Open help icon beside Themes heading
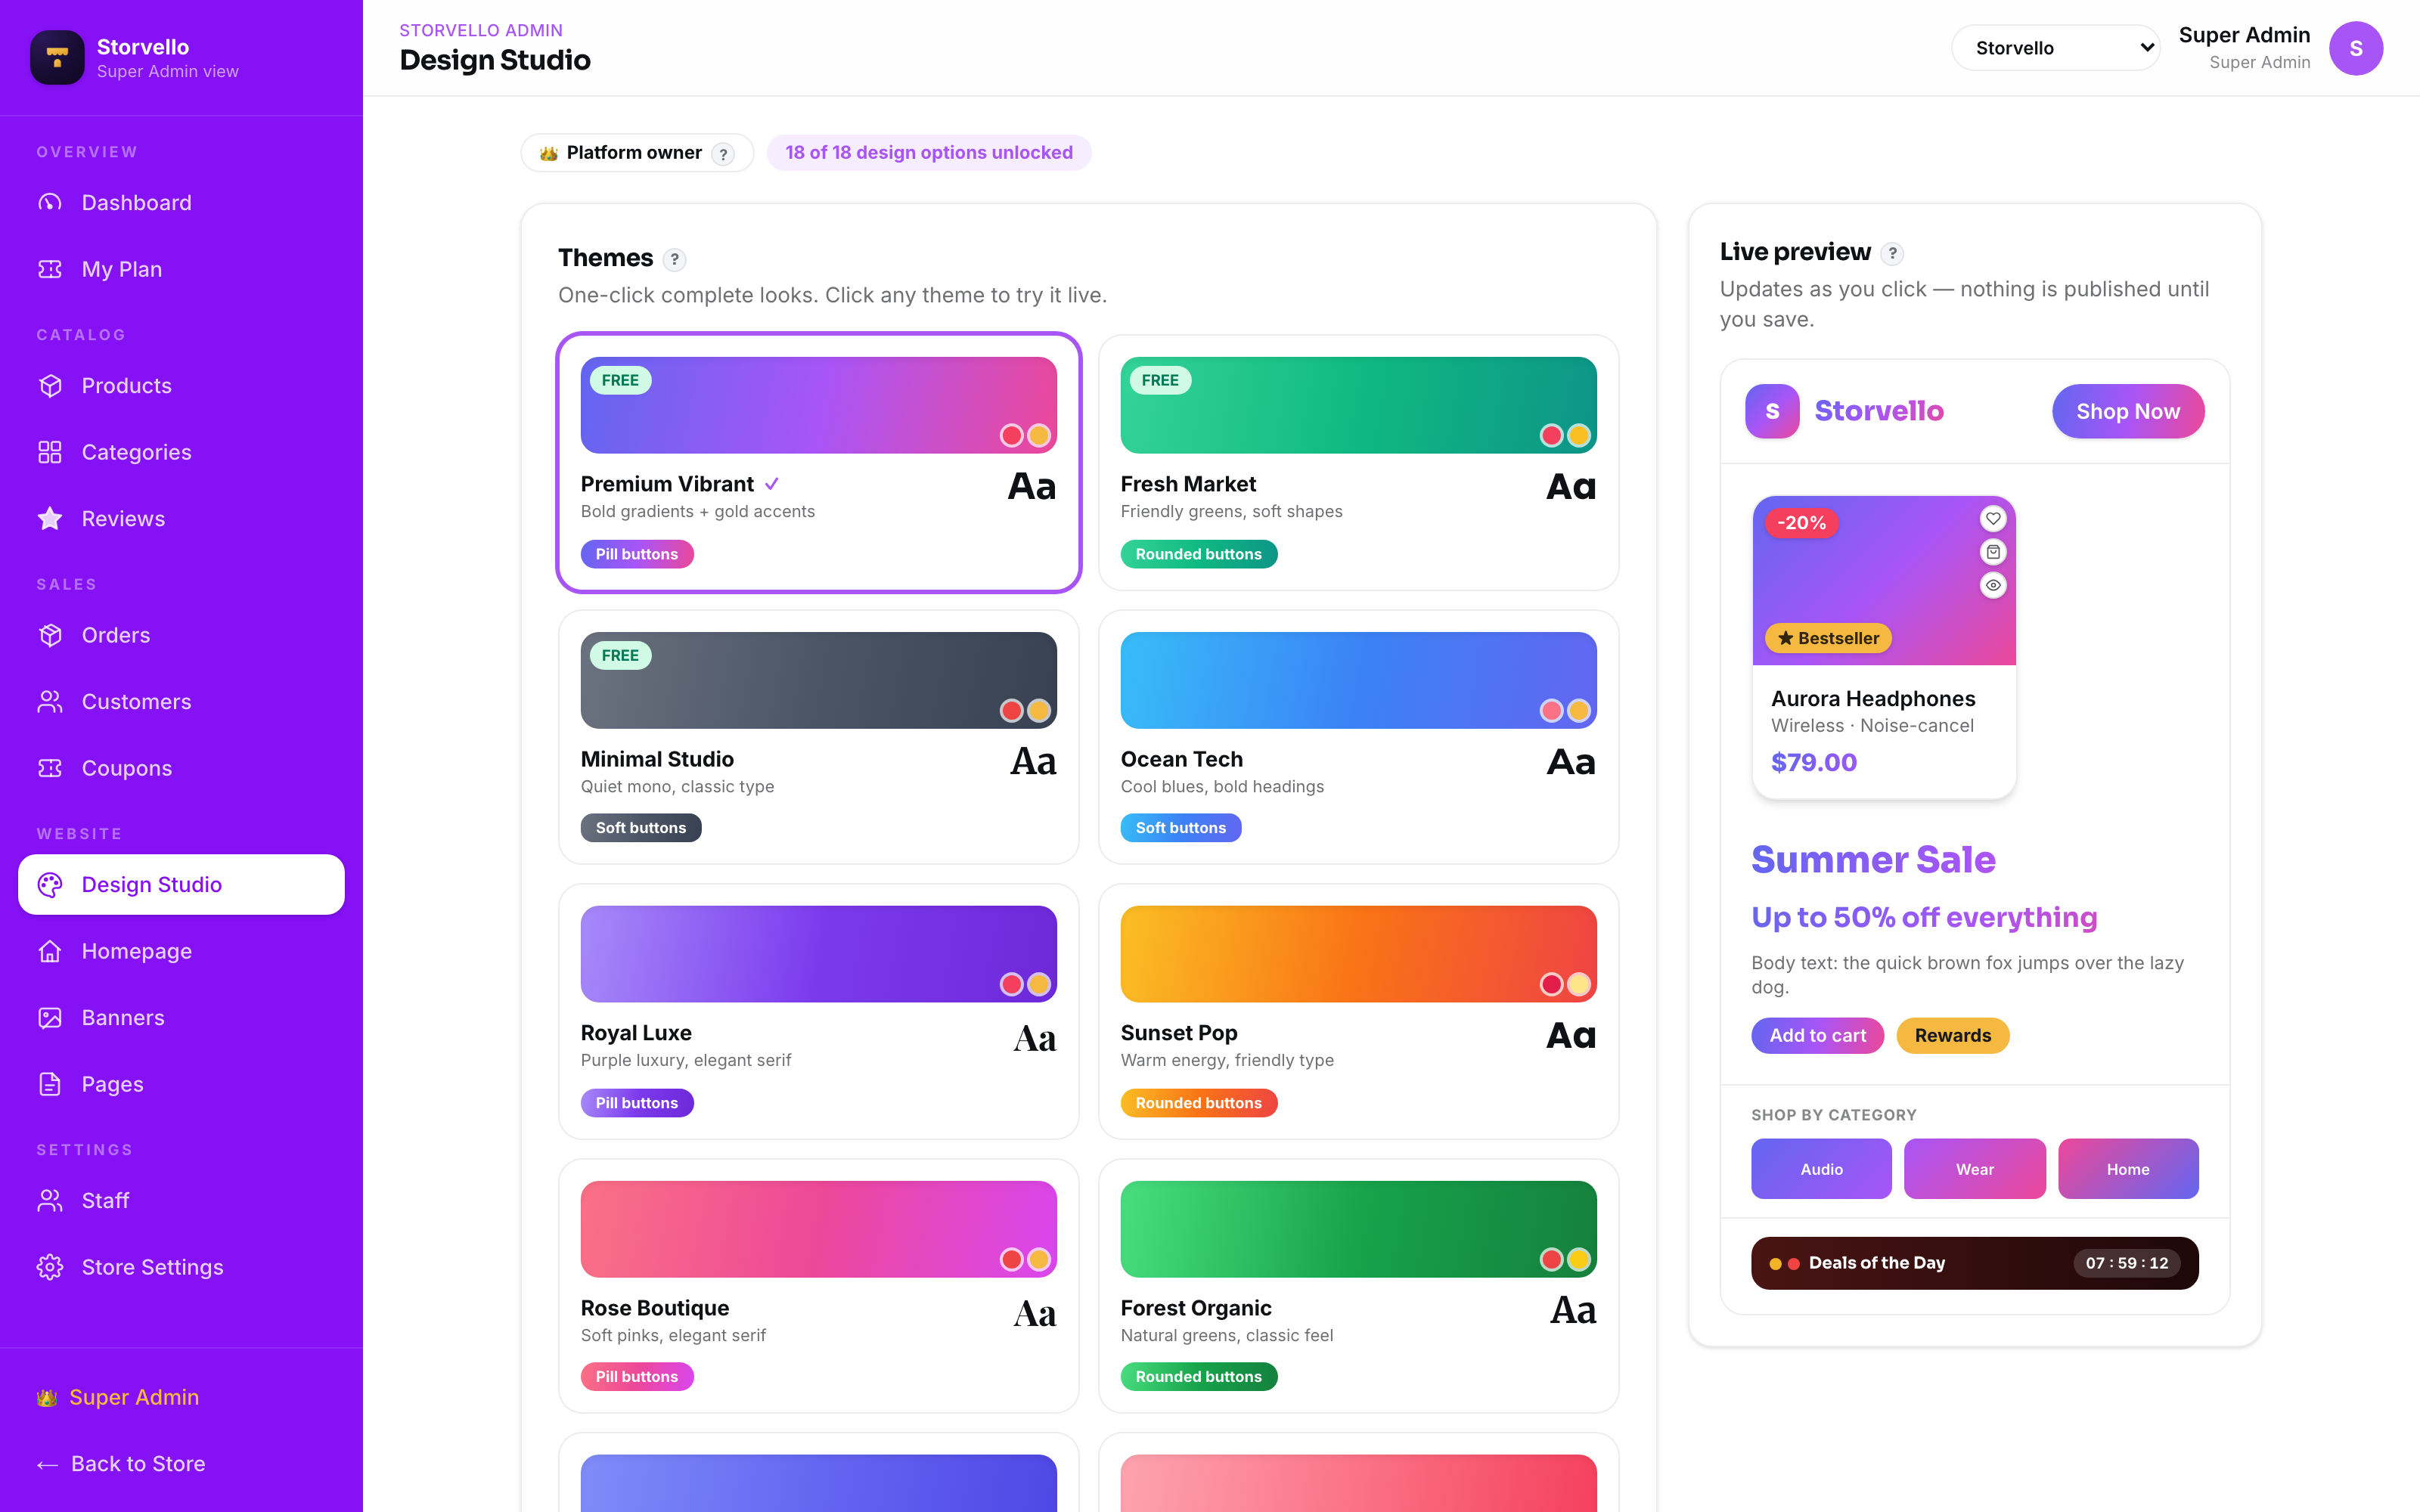Screen dimensions: 2420x1512 click(675, 259)
